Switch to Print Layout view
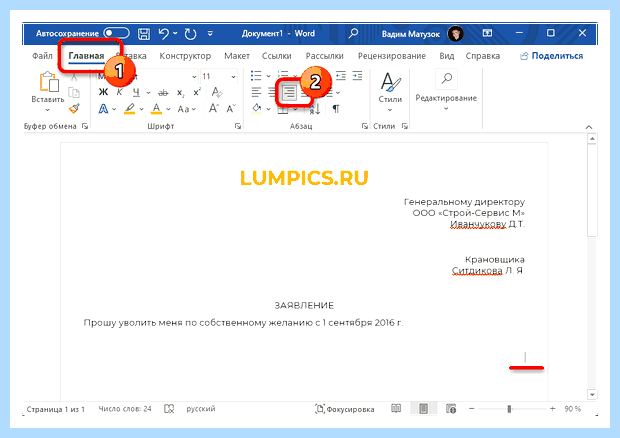620x438 pixels. pos(423,408)
